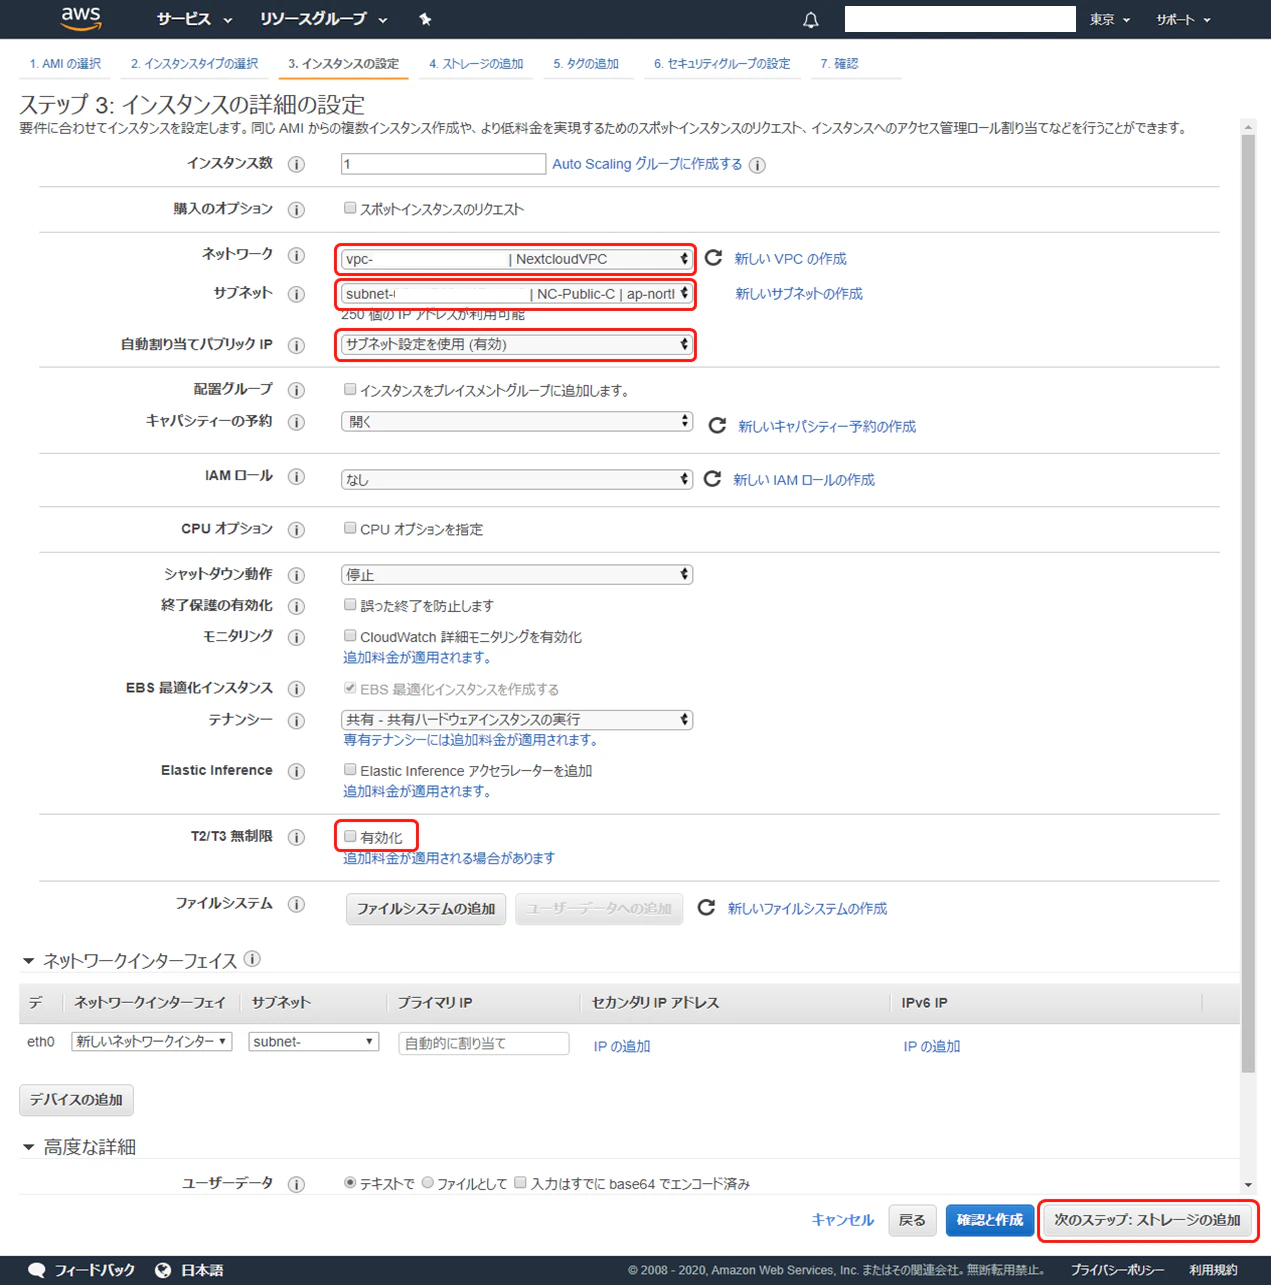Go to step 1. AMI の選択

pyautogui.click(x=65, y=63)
